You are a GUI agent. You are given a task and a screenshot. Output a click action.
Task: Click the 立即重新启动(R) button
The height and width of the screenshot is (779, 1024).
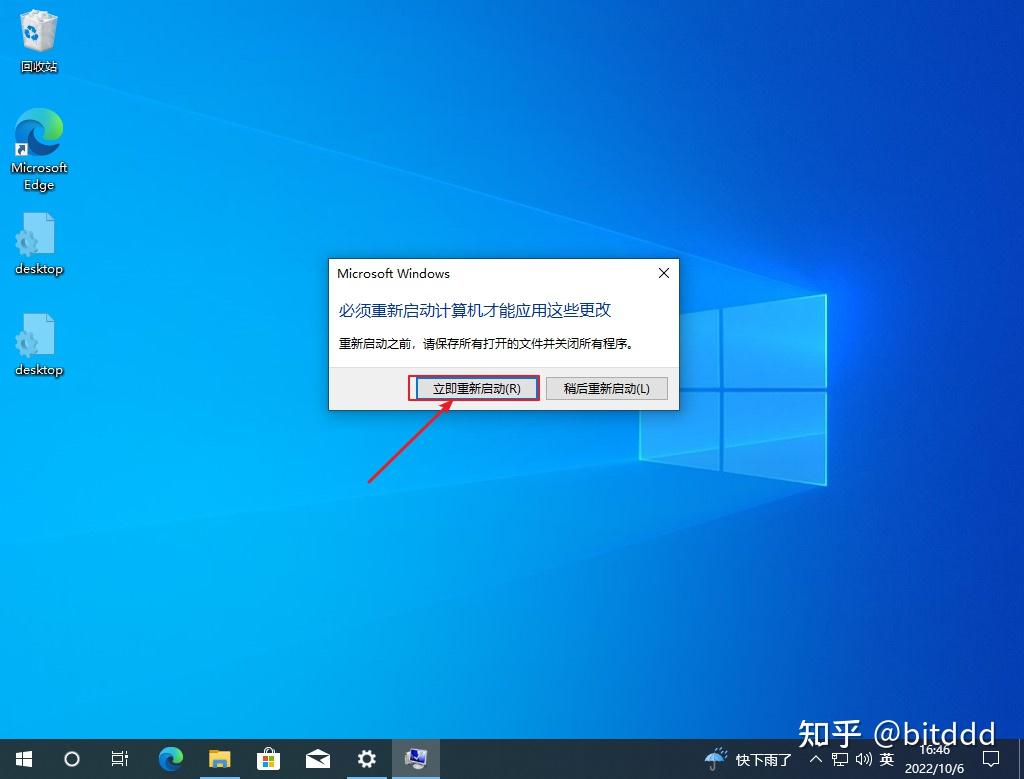[x=477, y=389]
